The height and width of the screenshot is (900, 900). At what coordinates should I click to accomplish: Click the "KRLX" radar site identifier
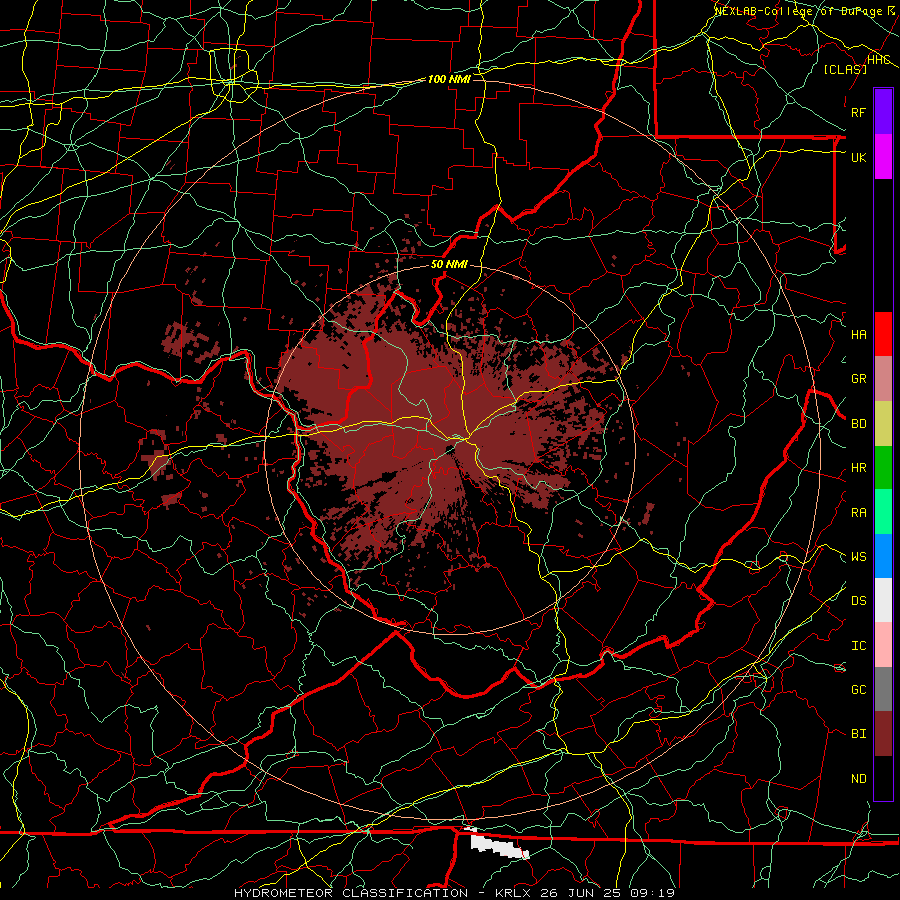pos(513,893)
